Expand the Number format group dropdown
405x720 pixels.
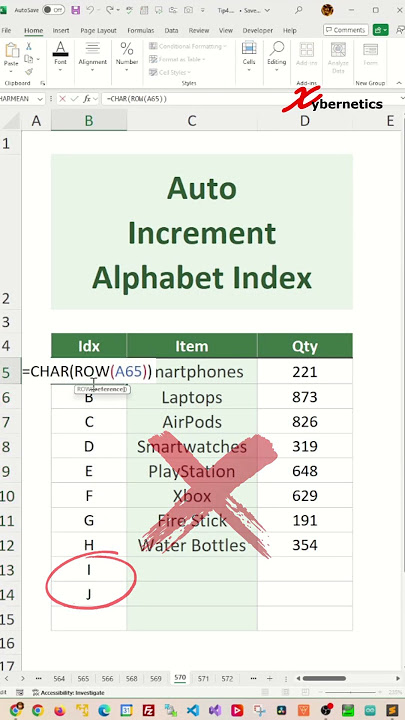(127, 70)
